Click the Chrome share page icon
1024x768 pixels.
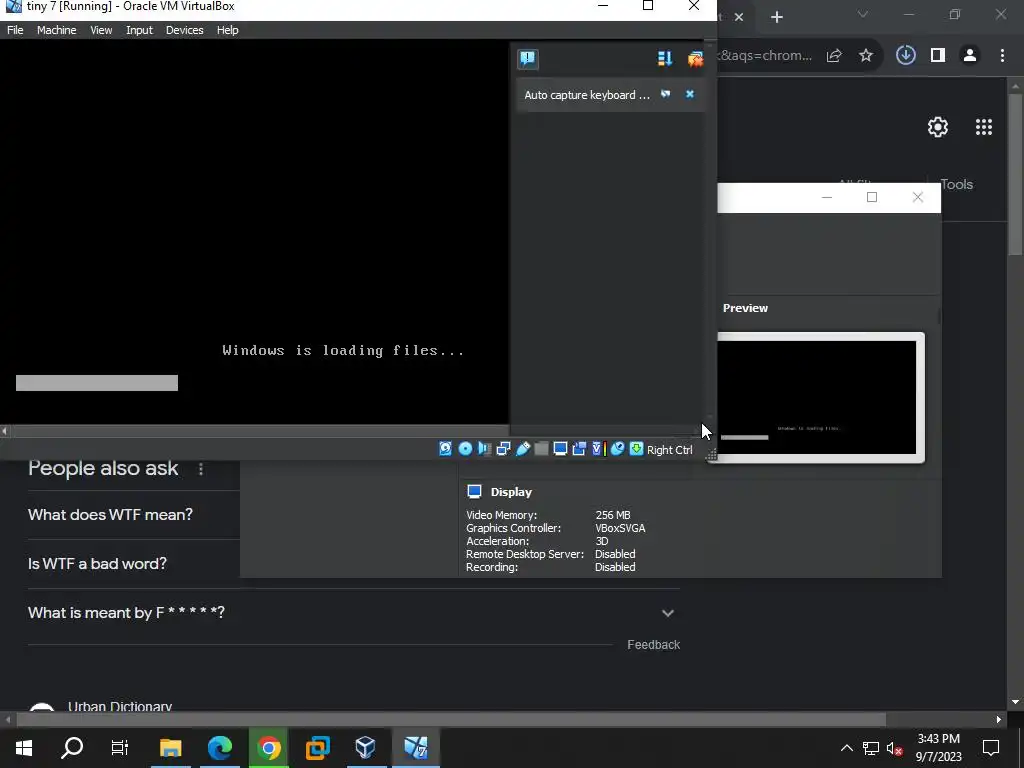click(834, 56)
